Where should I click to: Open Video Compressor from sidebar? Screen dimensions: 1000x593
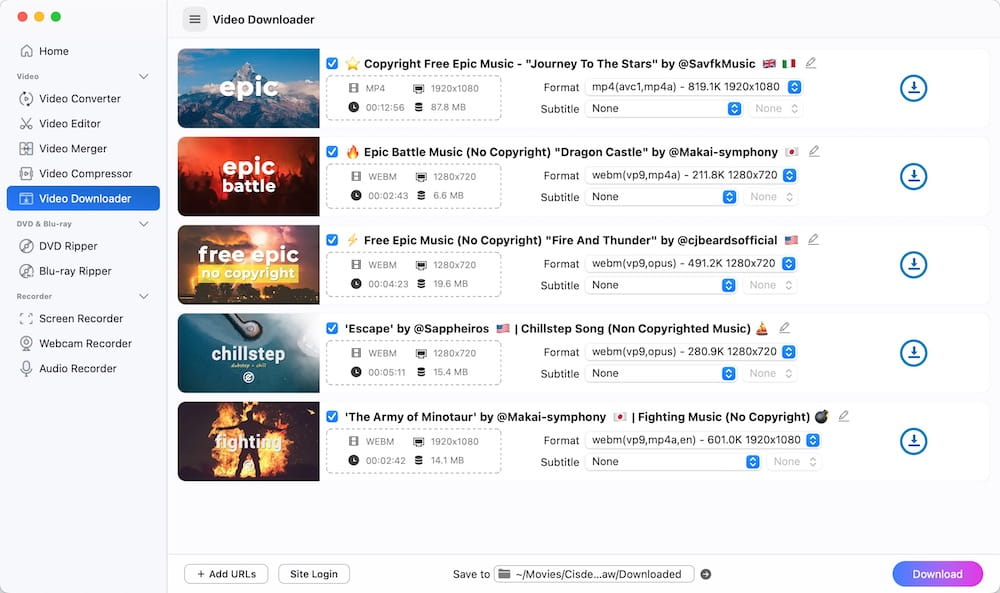(x=83, y=173)
